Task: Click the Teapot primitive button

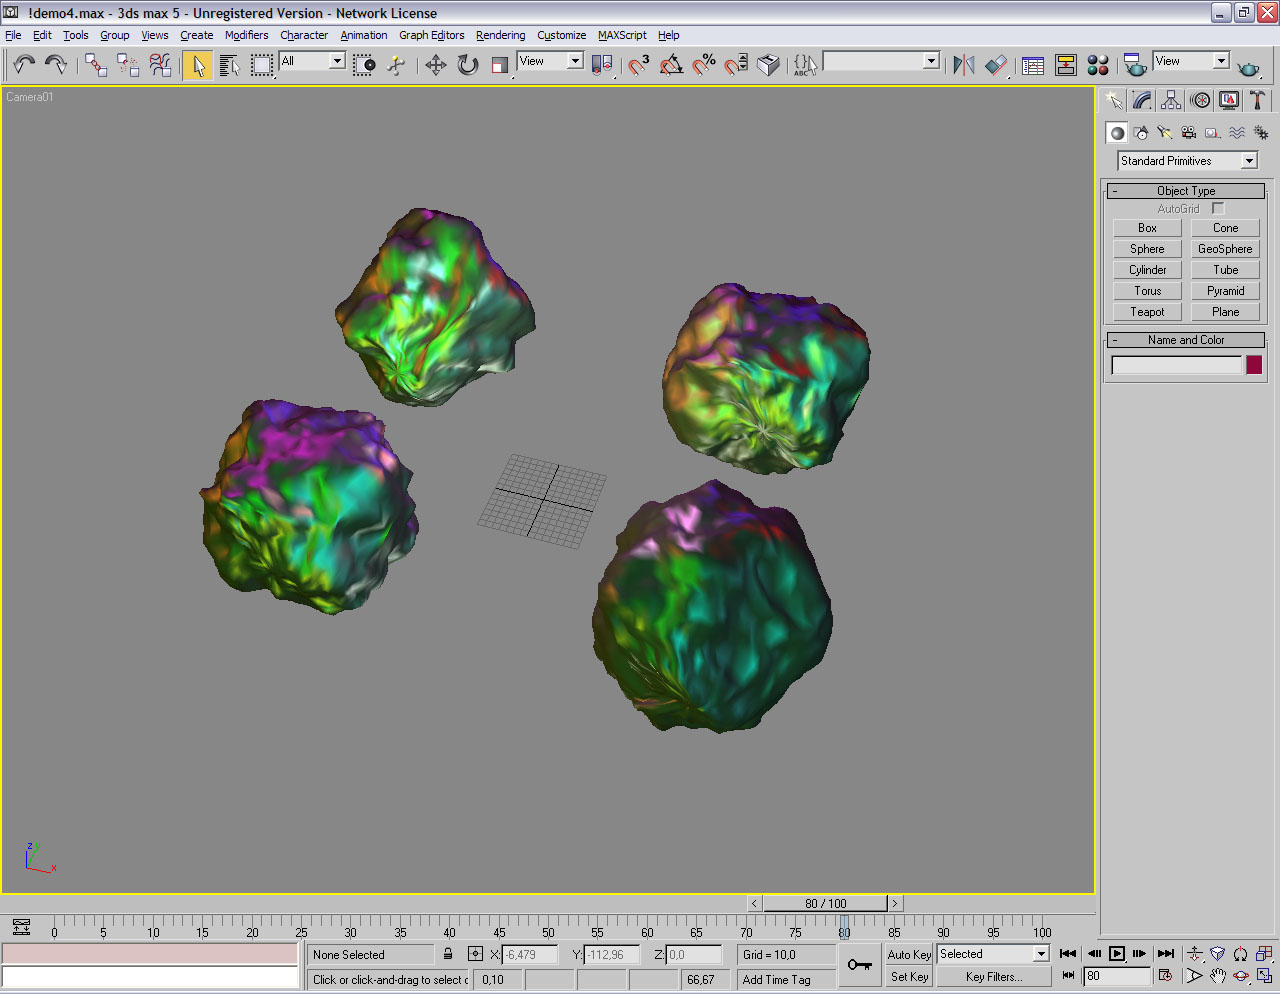Action: (x=1147, y=312)
